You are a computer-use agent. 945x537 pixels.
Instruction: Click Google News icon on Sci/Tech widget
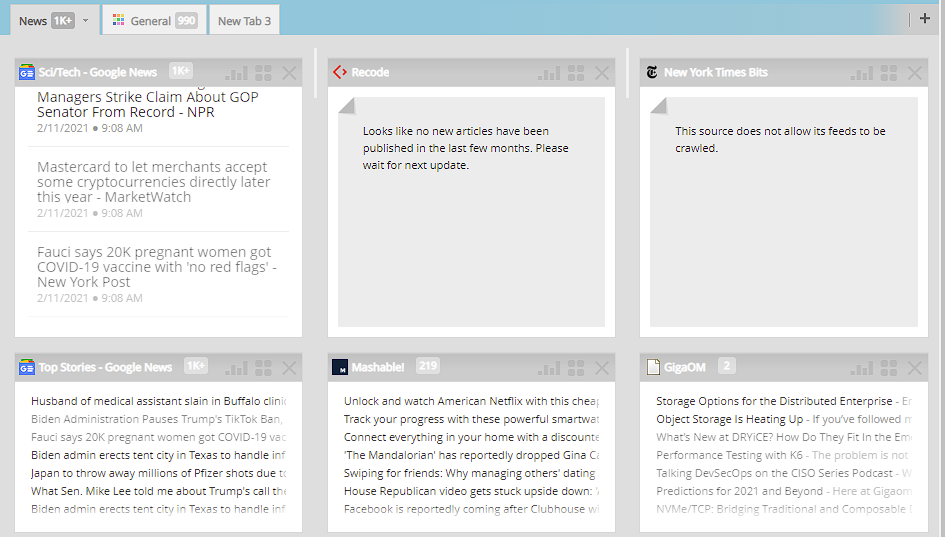27,72
